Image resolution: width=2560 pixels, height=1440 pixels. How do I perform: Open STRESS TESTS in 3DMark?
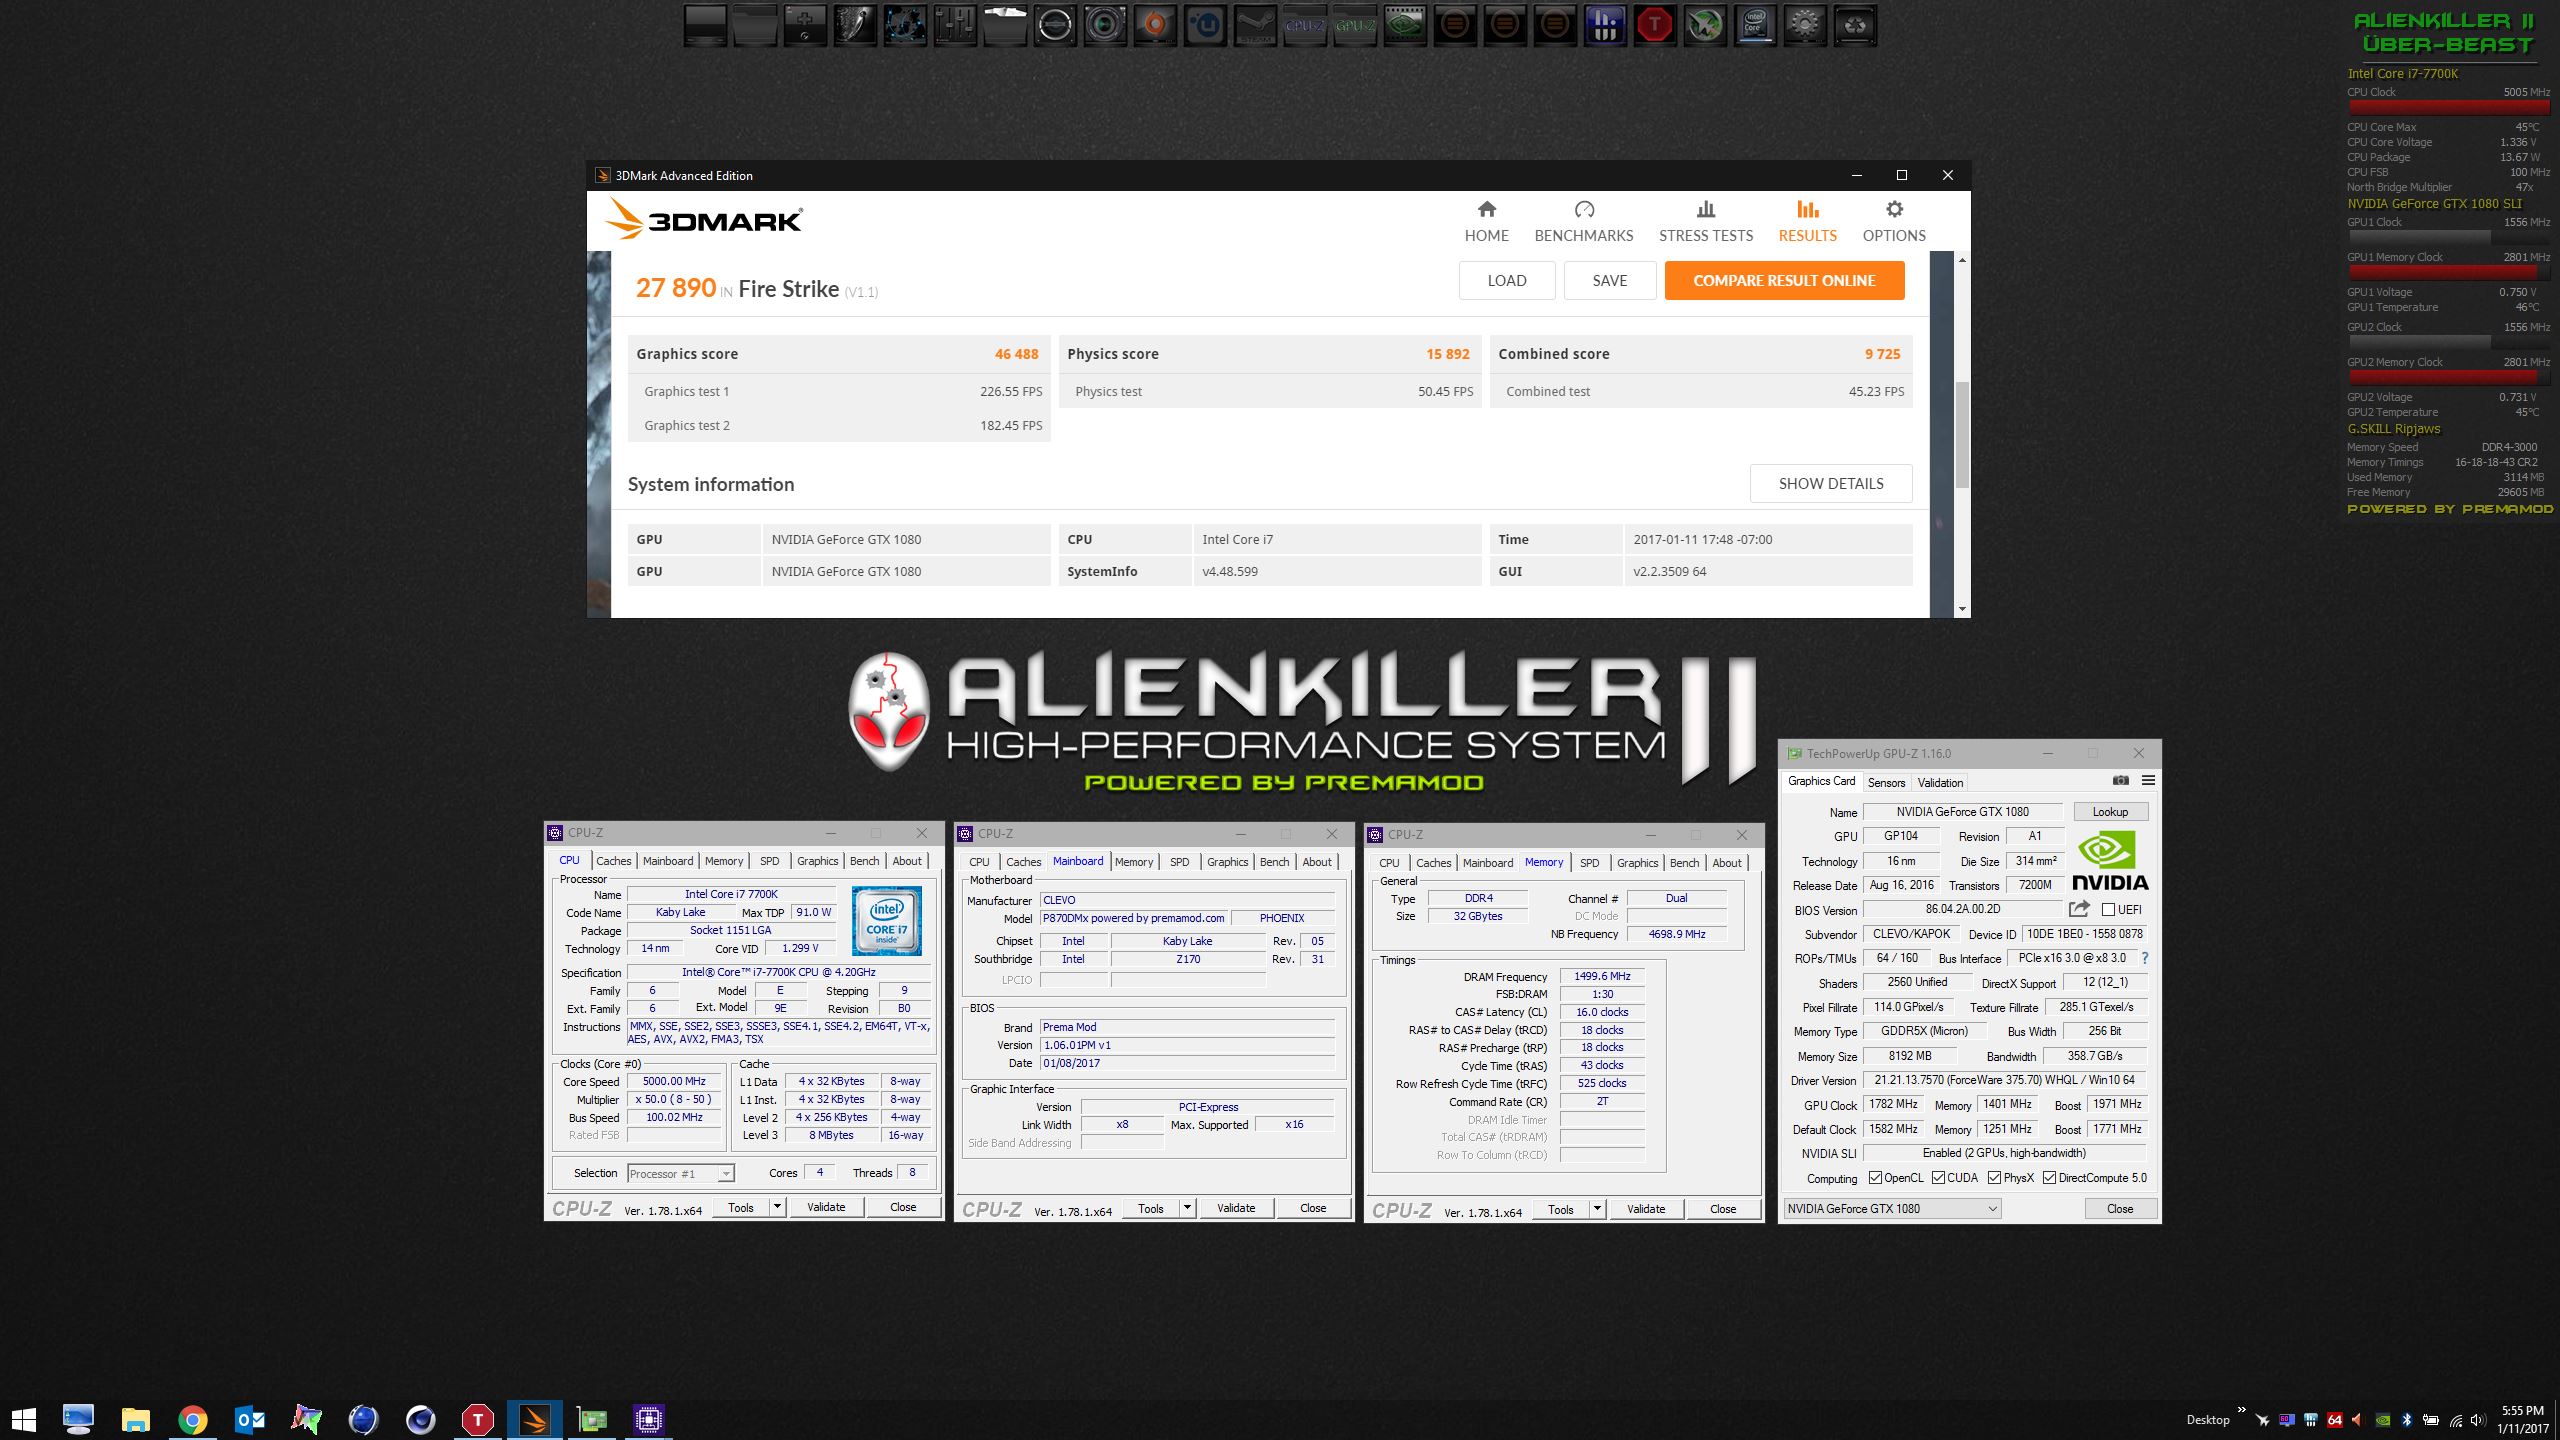click(x=1706, y=221)
